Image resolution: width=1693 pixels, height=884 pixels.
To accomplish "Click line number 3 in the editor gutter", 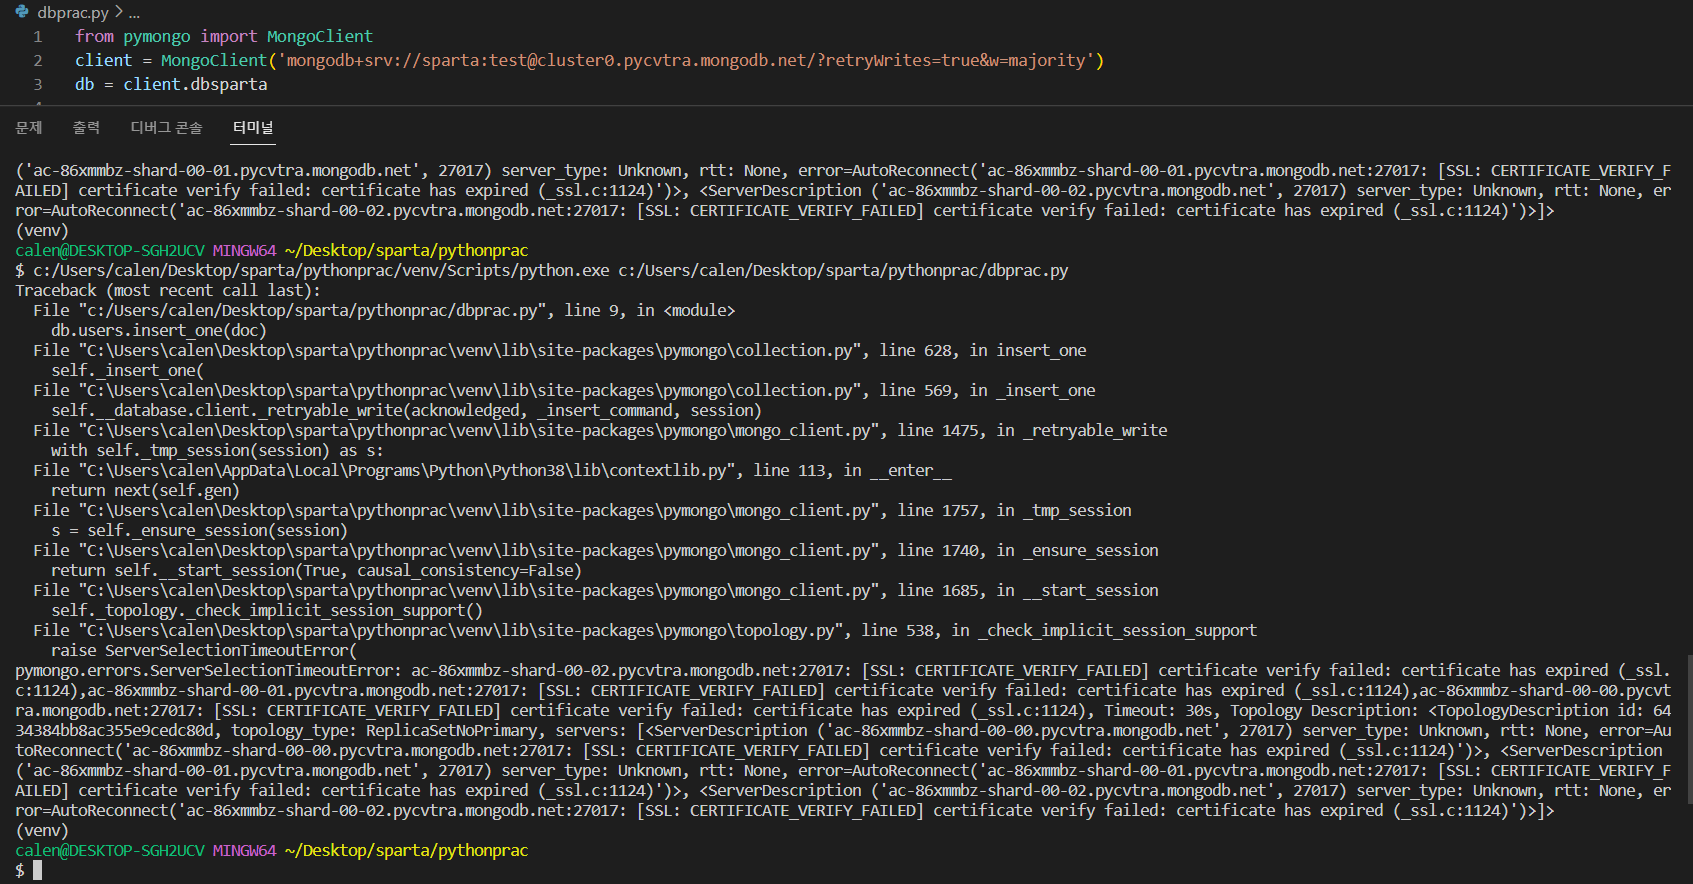I will click(38, 85).
